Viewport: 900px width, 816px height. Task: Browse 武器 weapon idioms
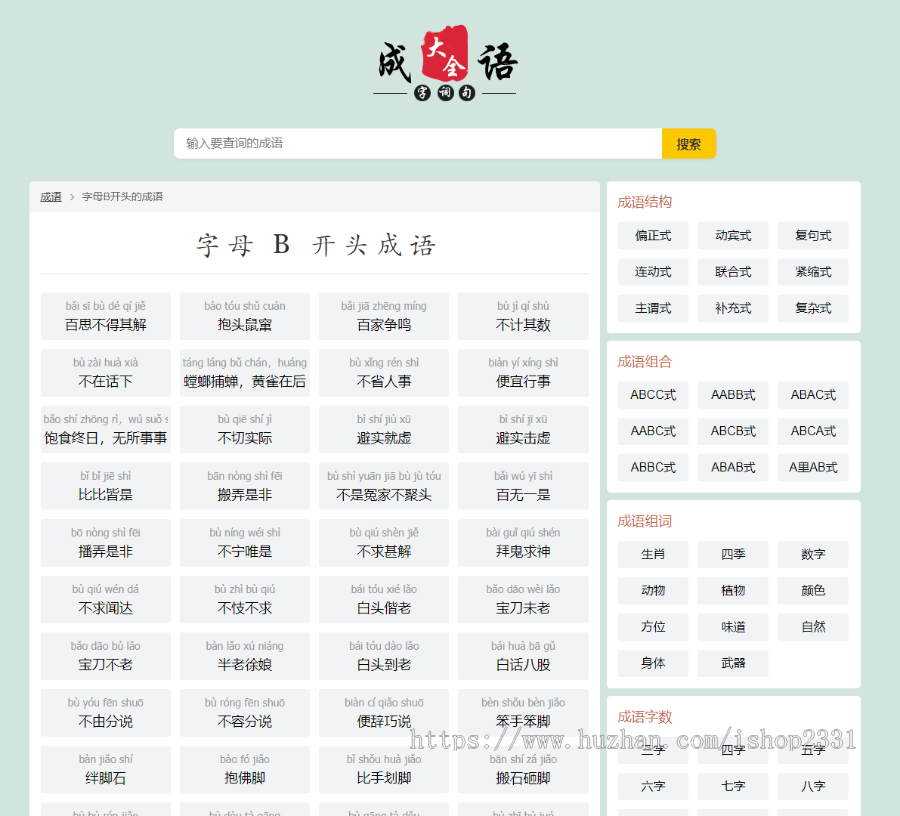point(733,663)
